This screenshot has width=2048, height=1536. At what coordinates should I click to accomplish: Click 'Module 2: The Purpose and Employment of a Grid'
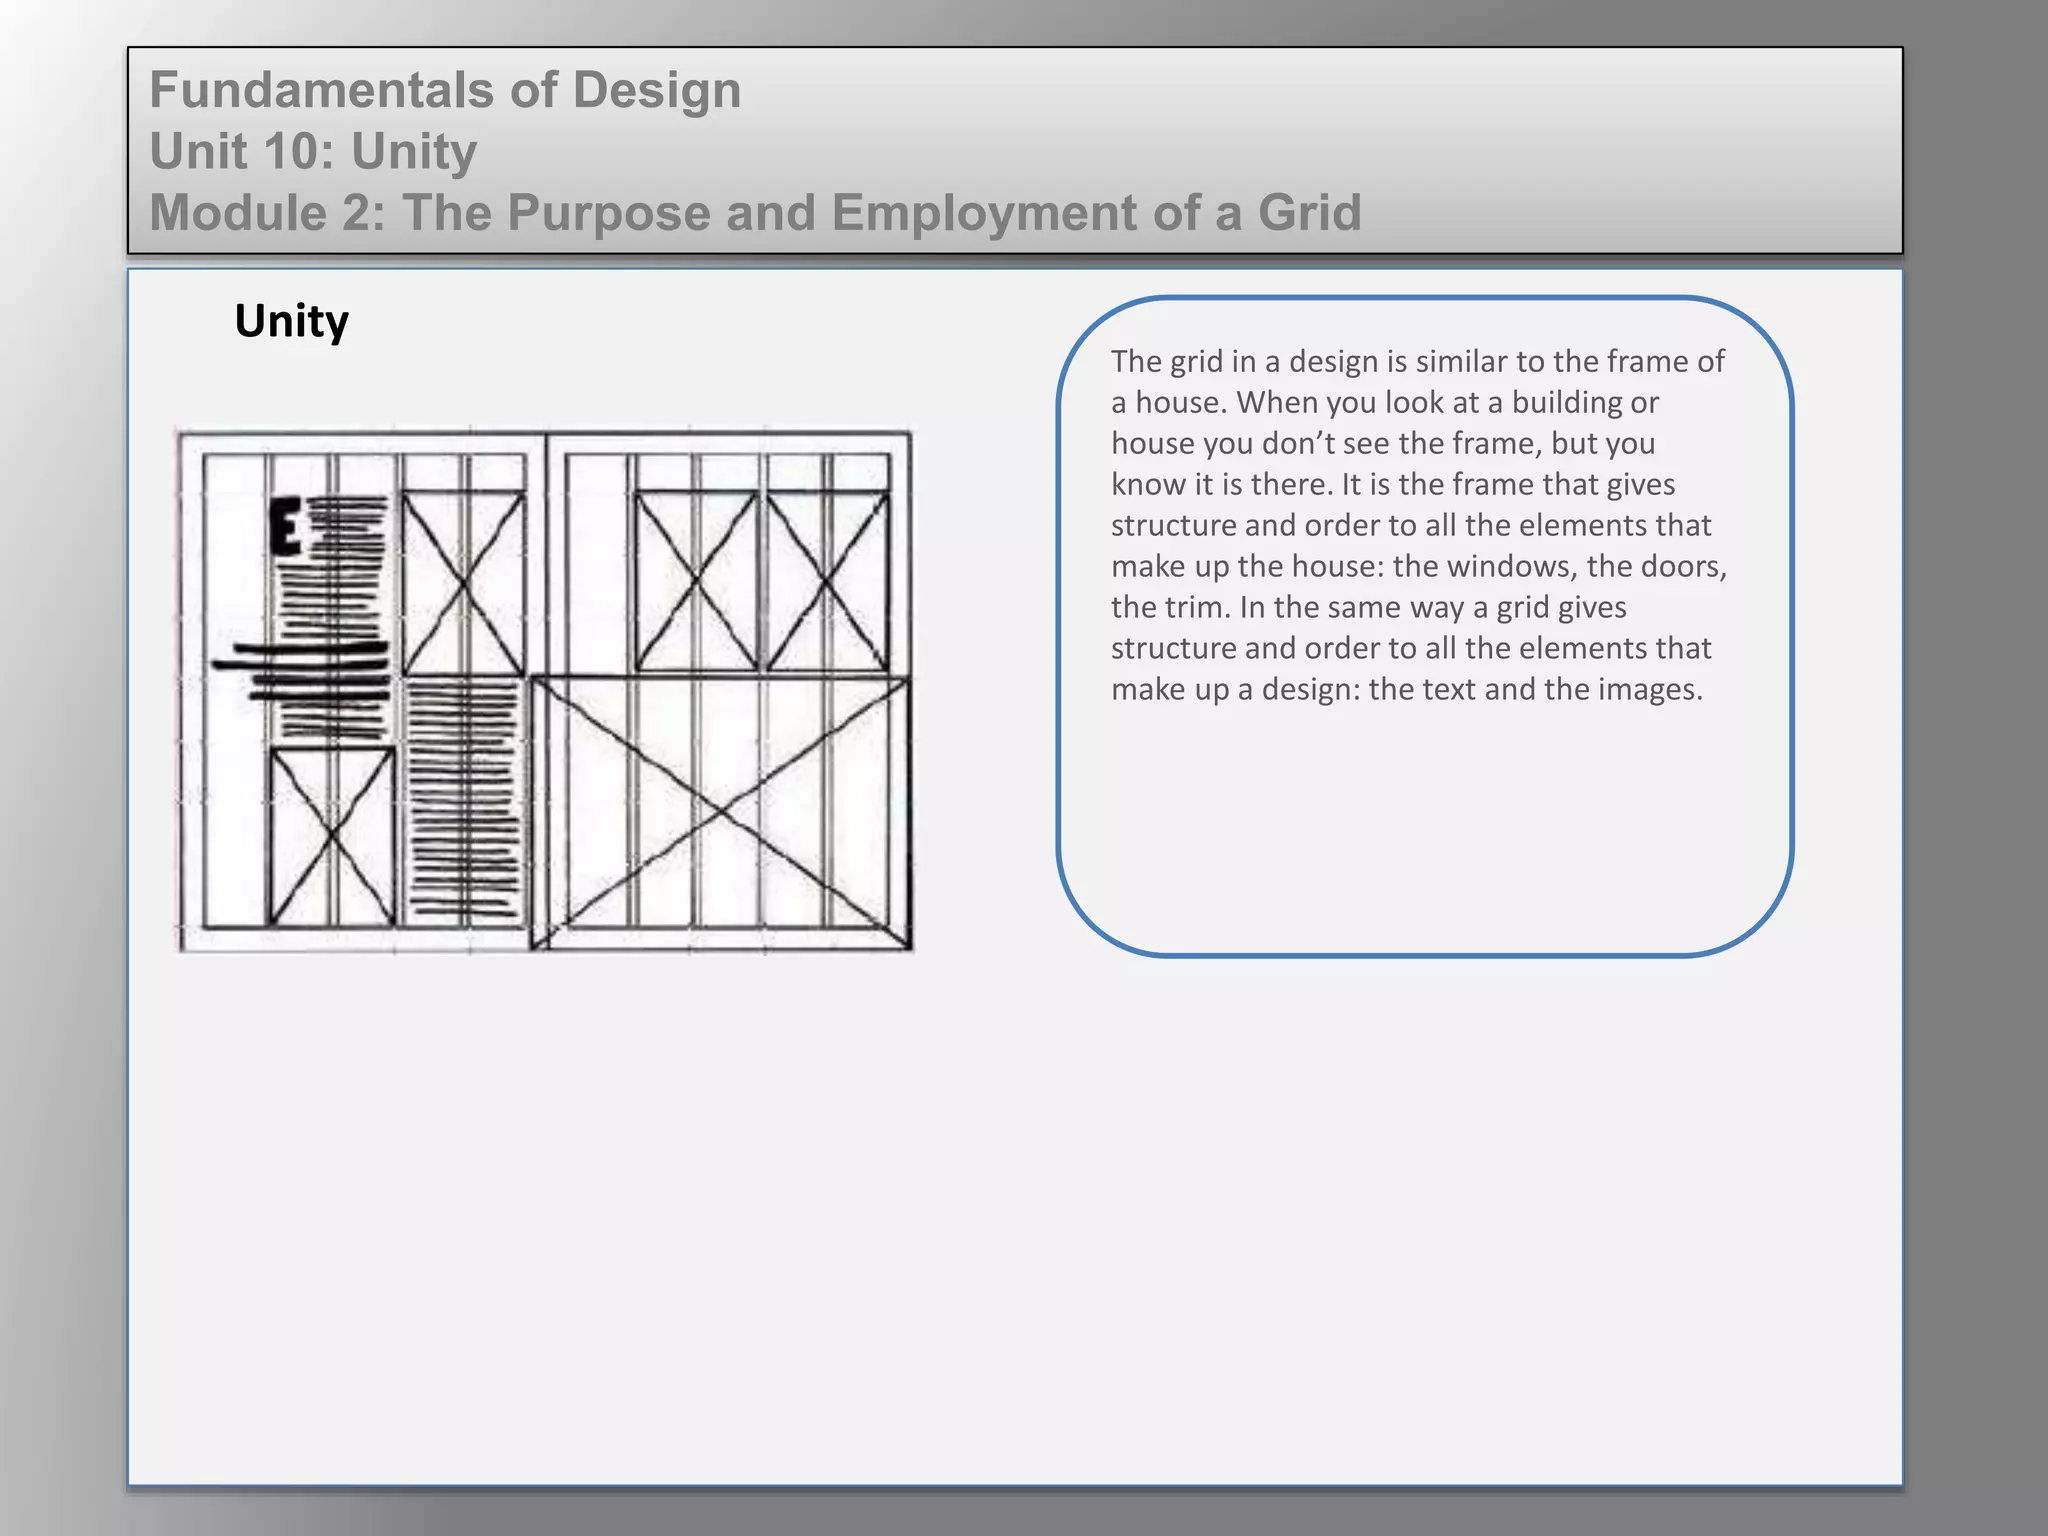click(755, 213)
